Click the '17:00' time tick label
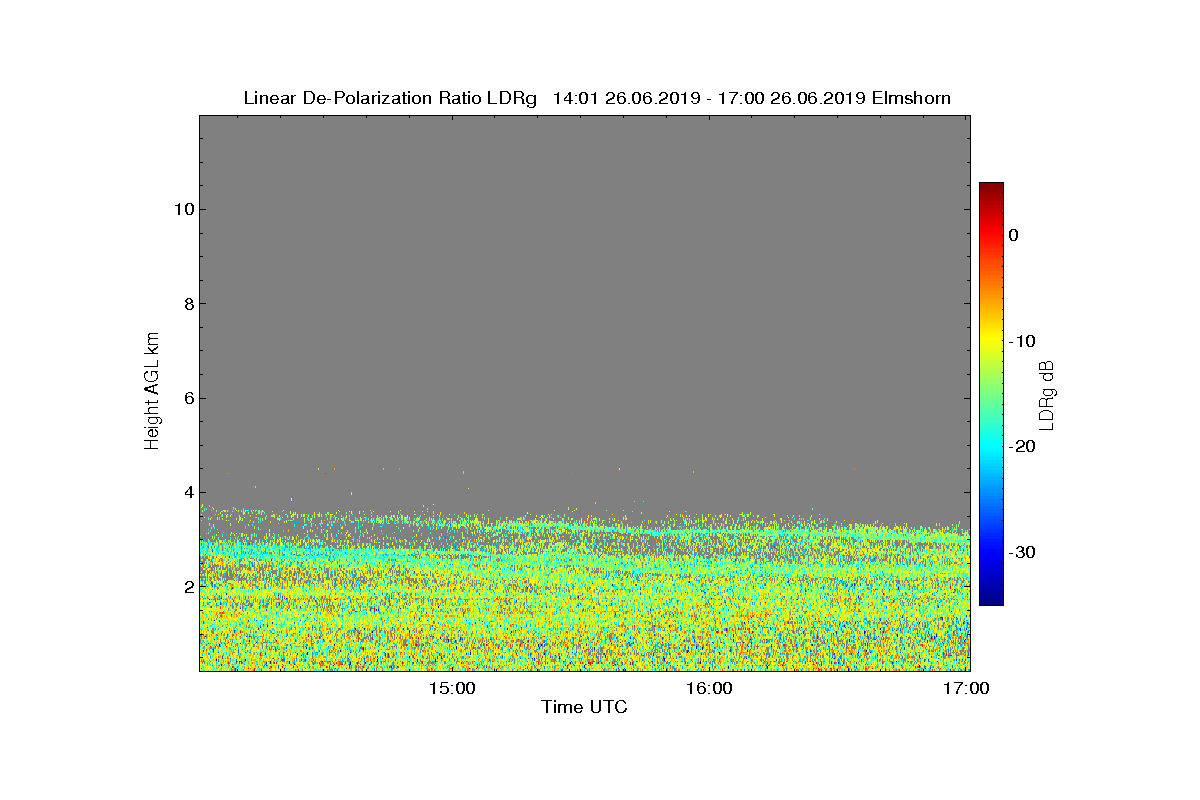The height and width of the screenshot is (800, 1200). [968, 688]
